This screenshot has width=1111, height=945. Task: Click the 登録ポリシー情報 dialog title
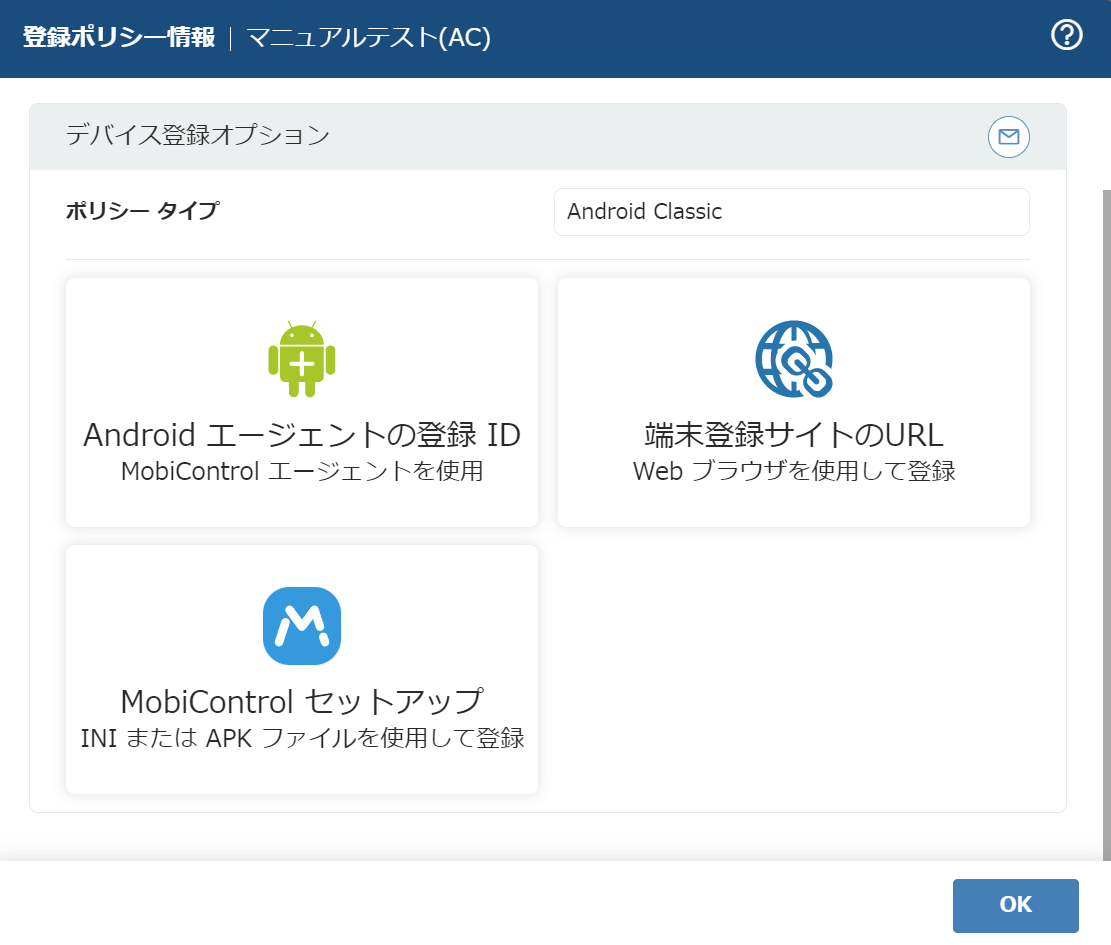coord(118,37)
